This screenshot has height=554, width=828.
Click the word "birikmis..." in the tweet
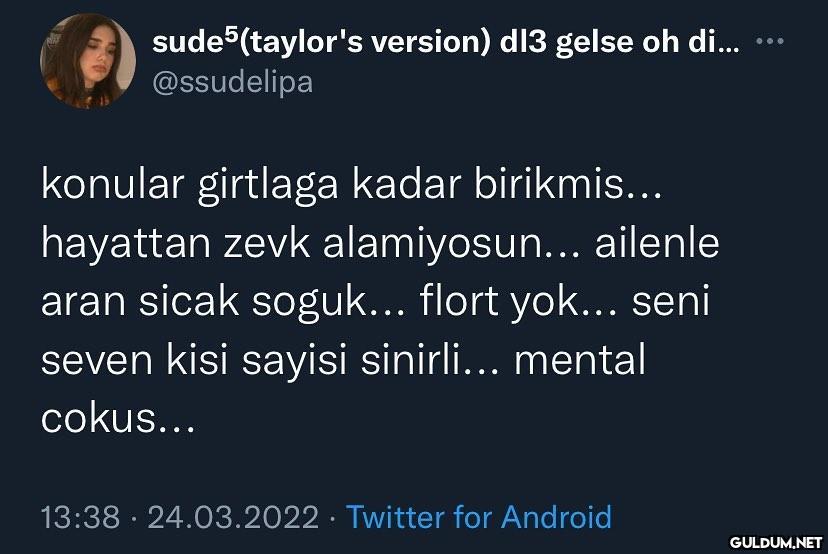(568, 185)
